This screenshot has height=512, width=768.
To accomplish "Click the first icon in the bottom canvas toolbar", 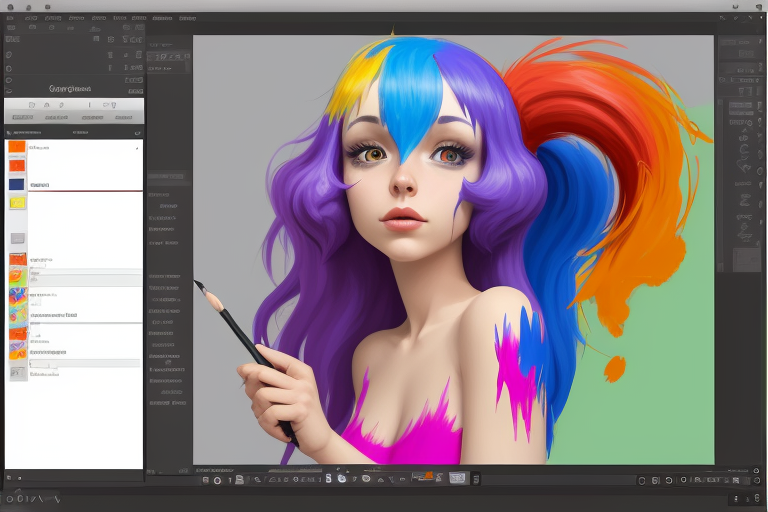I will click(x=205, y=480).
